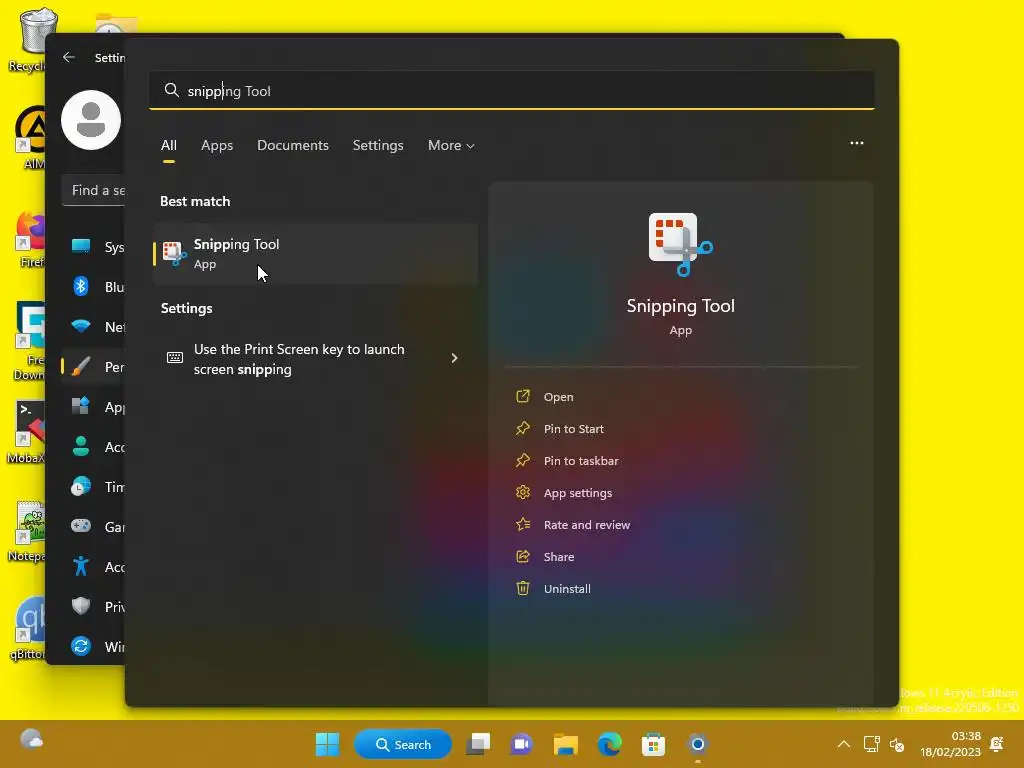Click the taskbar Search button

click(403, 744)
